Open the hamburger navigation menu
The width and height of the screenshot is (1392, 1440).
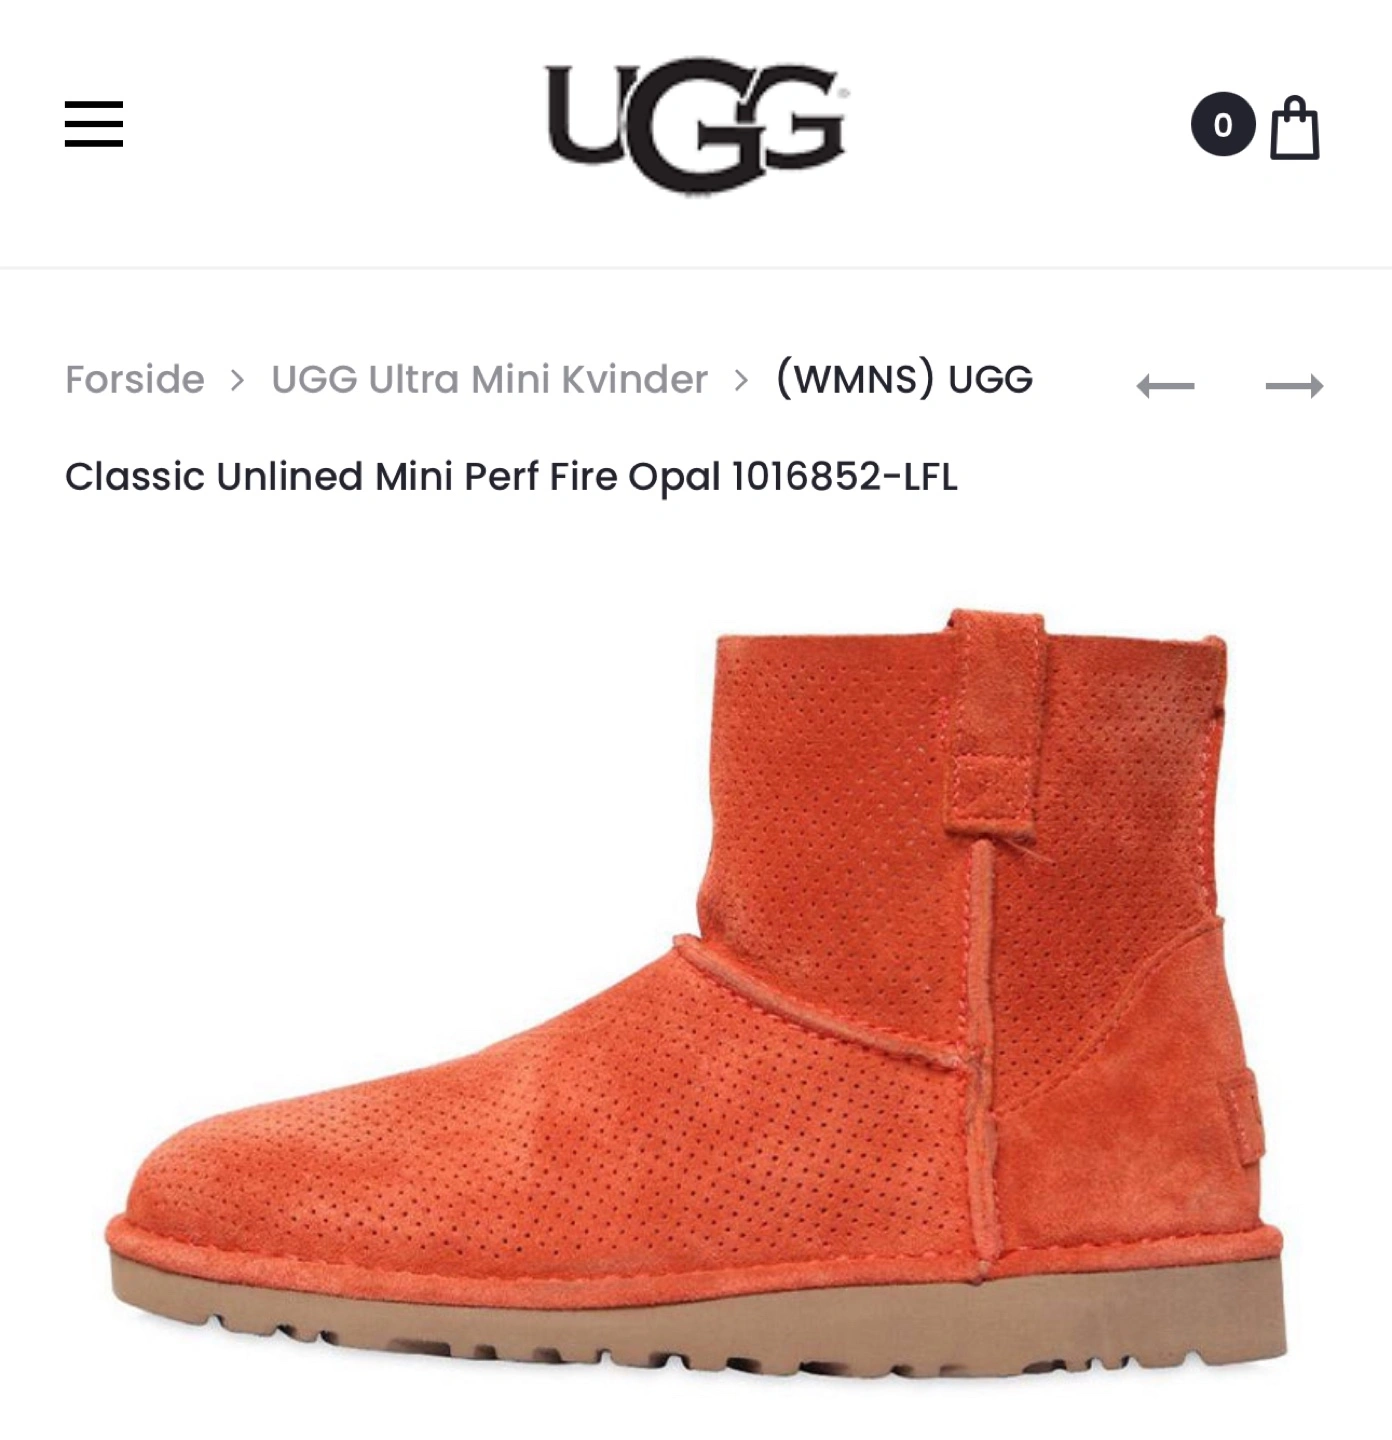(94, 124)
